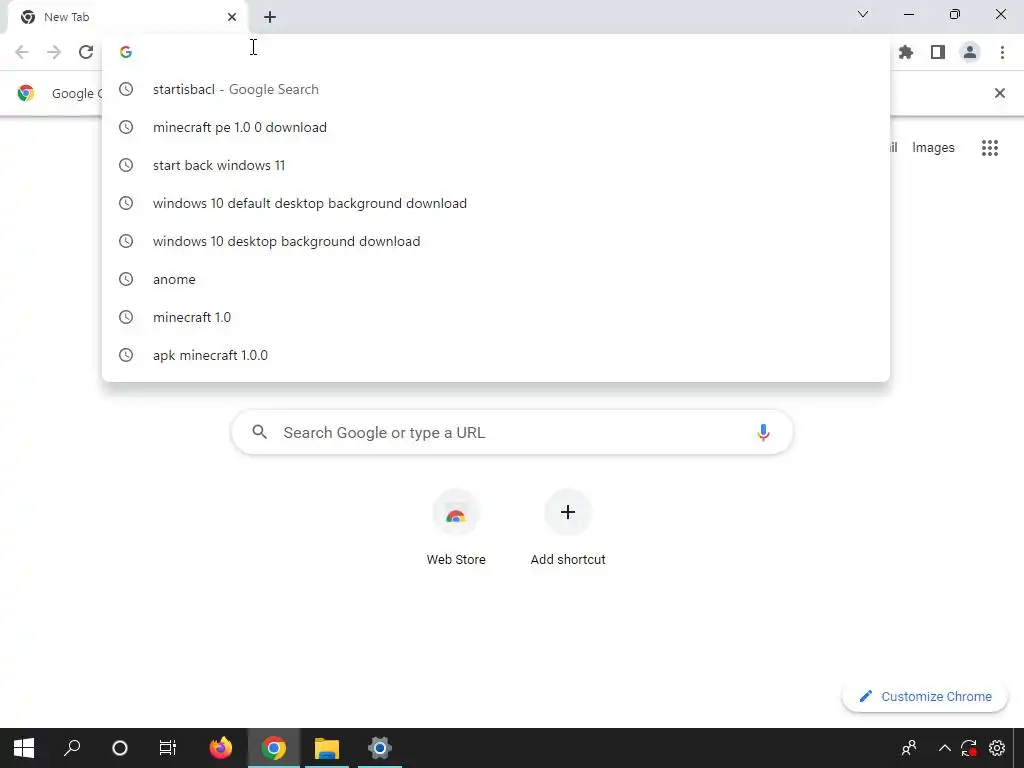Click the sync status tray icon

click(969, 748)
